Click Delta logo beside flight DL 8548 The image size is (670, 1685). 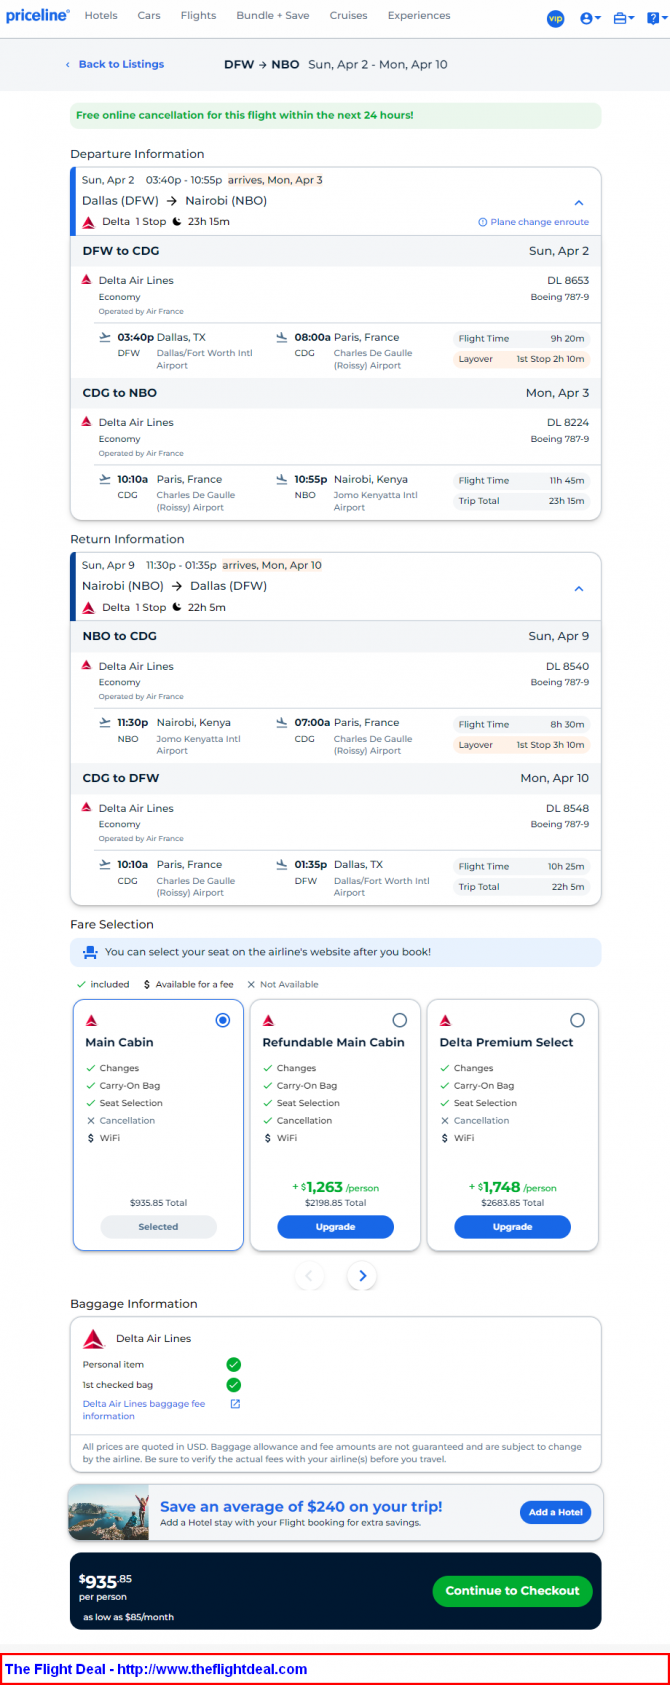[x=87, y=808]
